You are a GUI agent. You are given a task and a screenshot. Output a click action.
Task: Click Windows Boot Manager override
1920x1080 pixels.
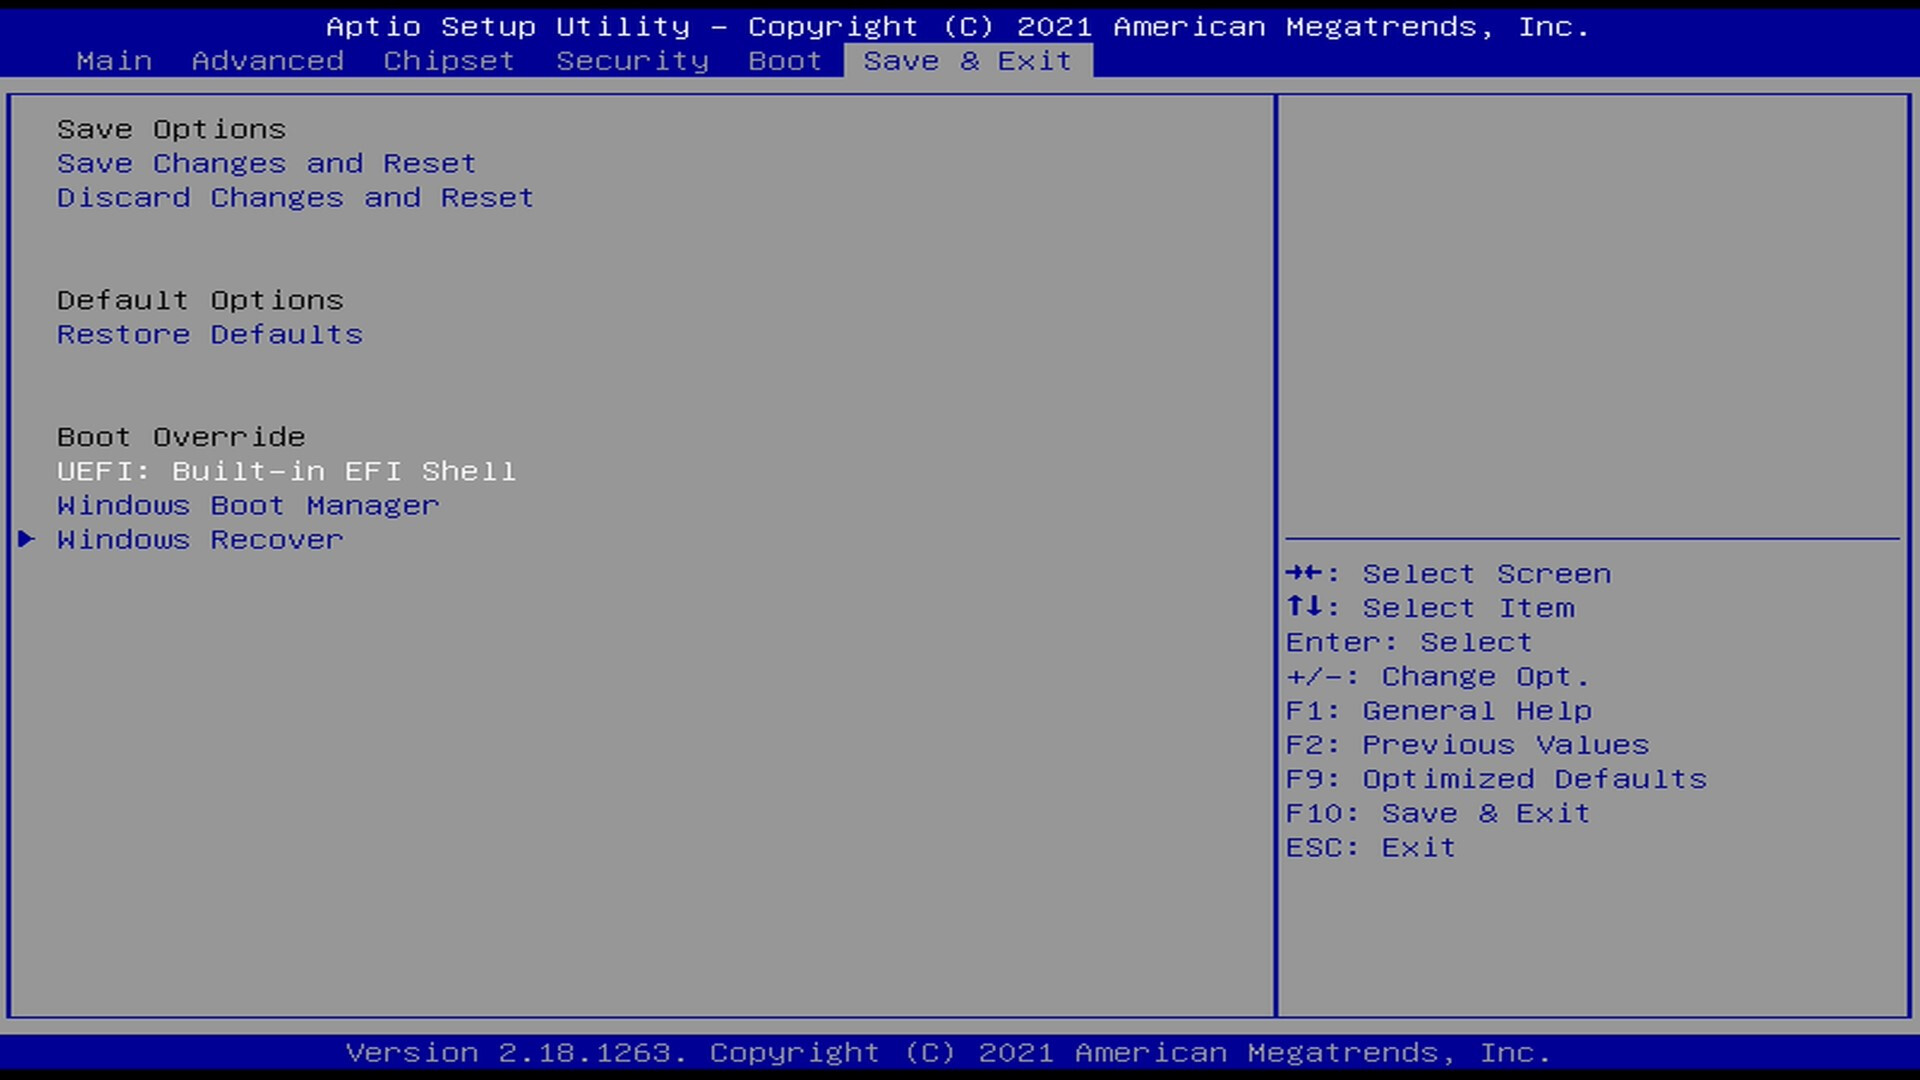point(248,504)
